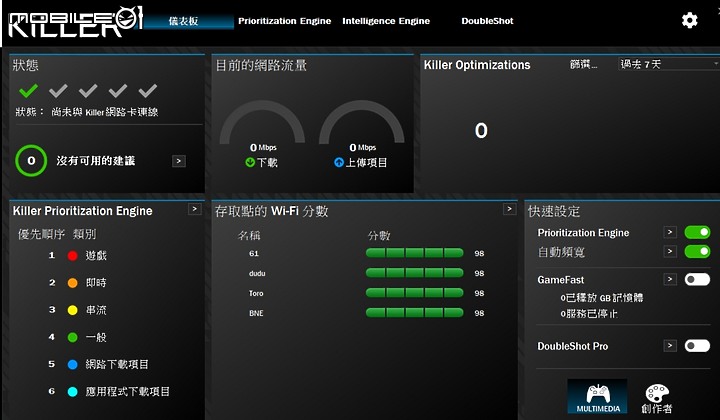Viewport: 720px width, 420px height.
Task: Open the DoubleShot Pro details arrow
Action: (x=670, y=346)
